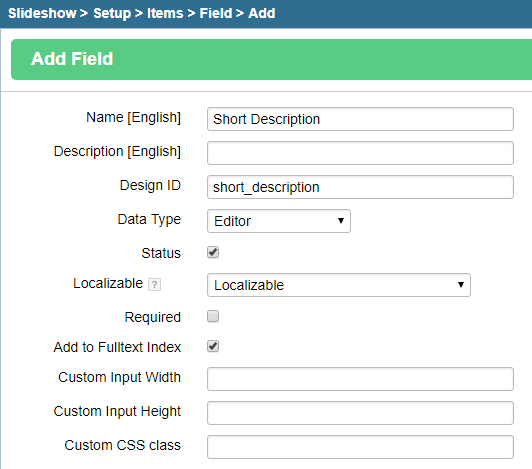
Task: Click the Add breadcrumb item
Action: tap(262, 13)
